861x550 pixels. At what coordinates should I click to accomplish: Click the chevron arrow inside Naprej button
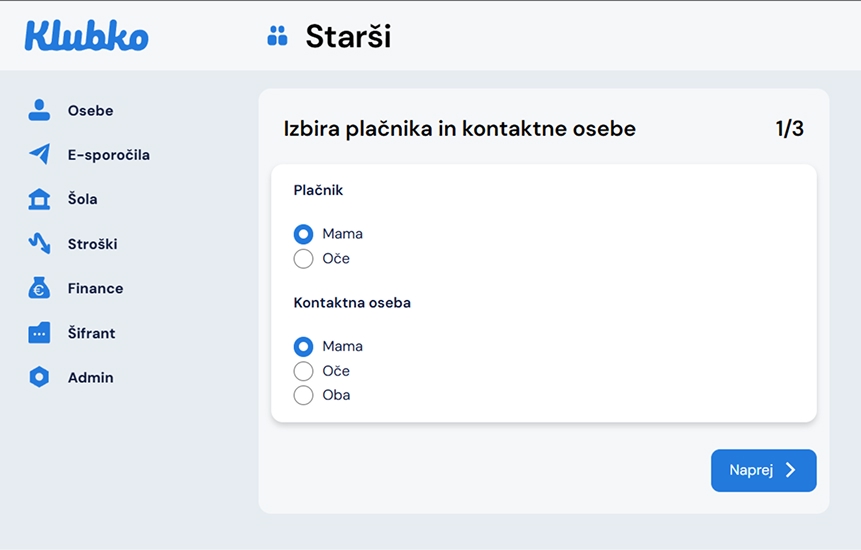pos(791,470)
